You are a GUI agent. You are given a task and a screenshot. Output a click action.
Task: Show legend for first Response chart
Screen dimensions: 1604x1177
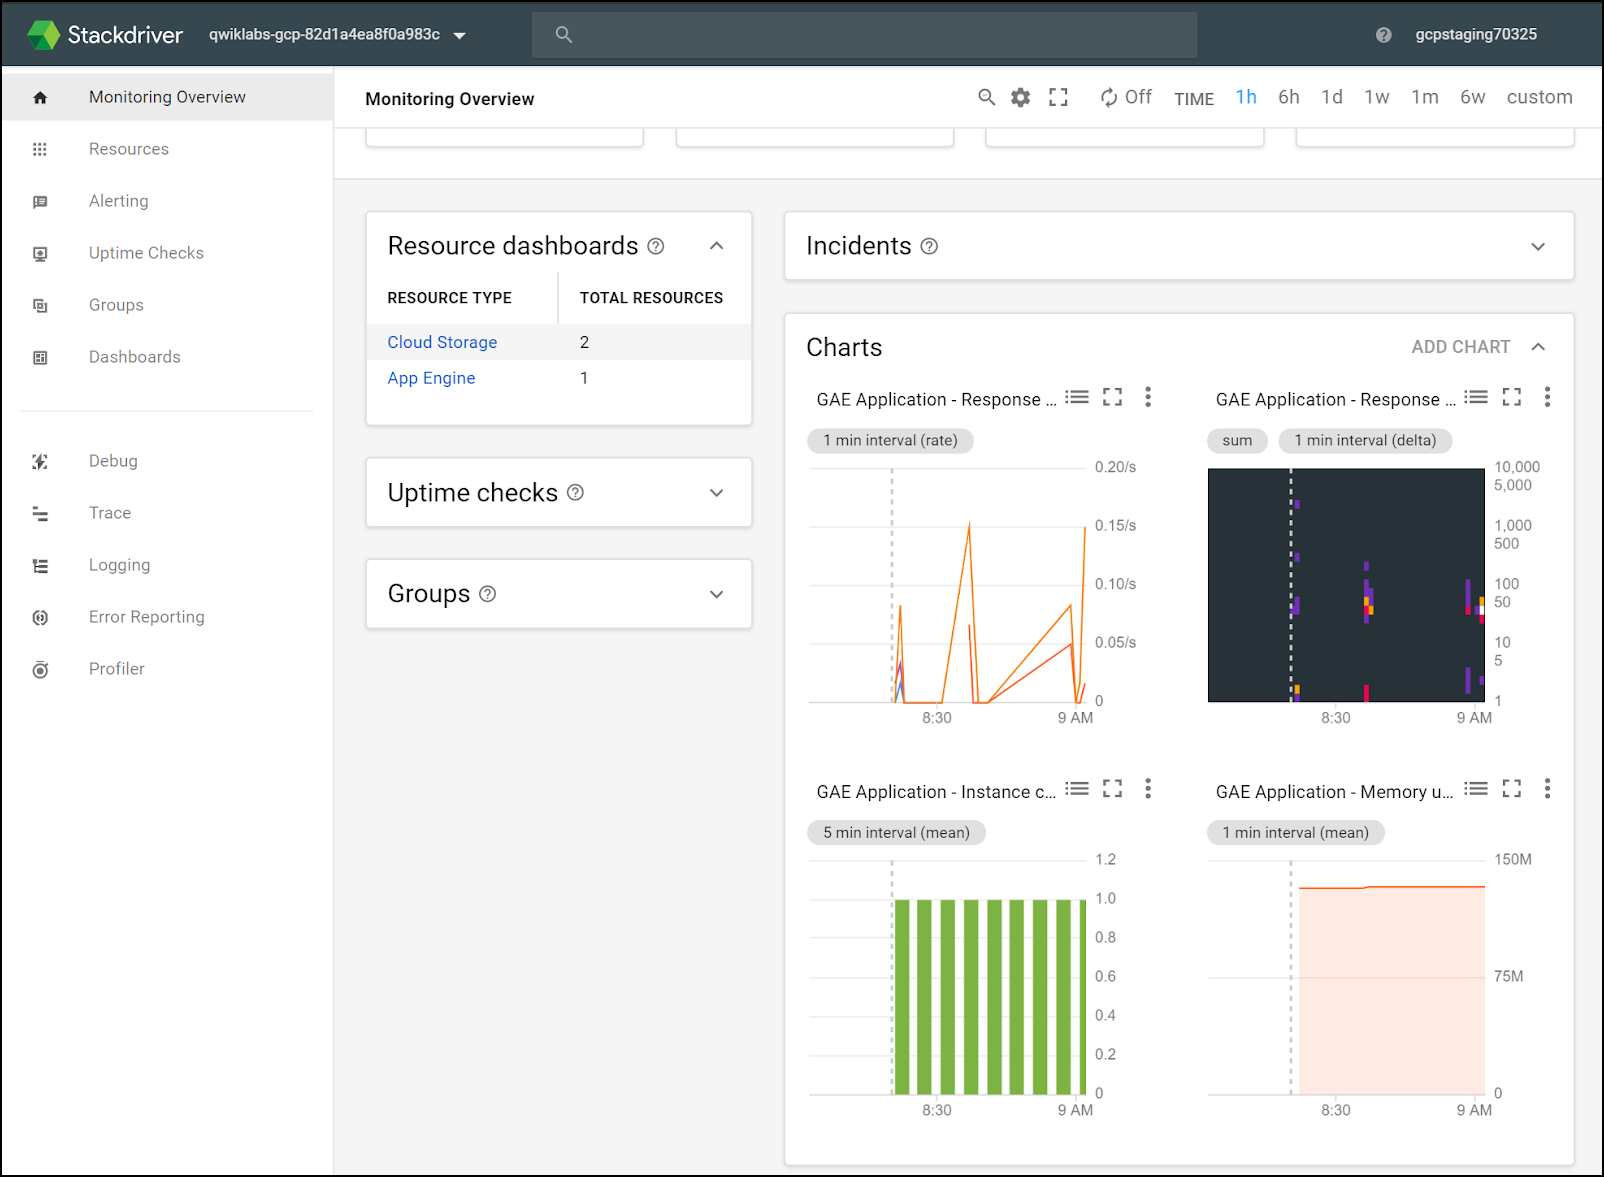(x=1077, y=397)
